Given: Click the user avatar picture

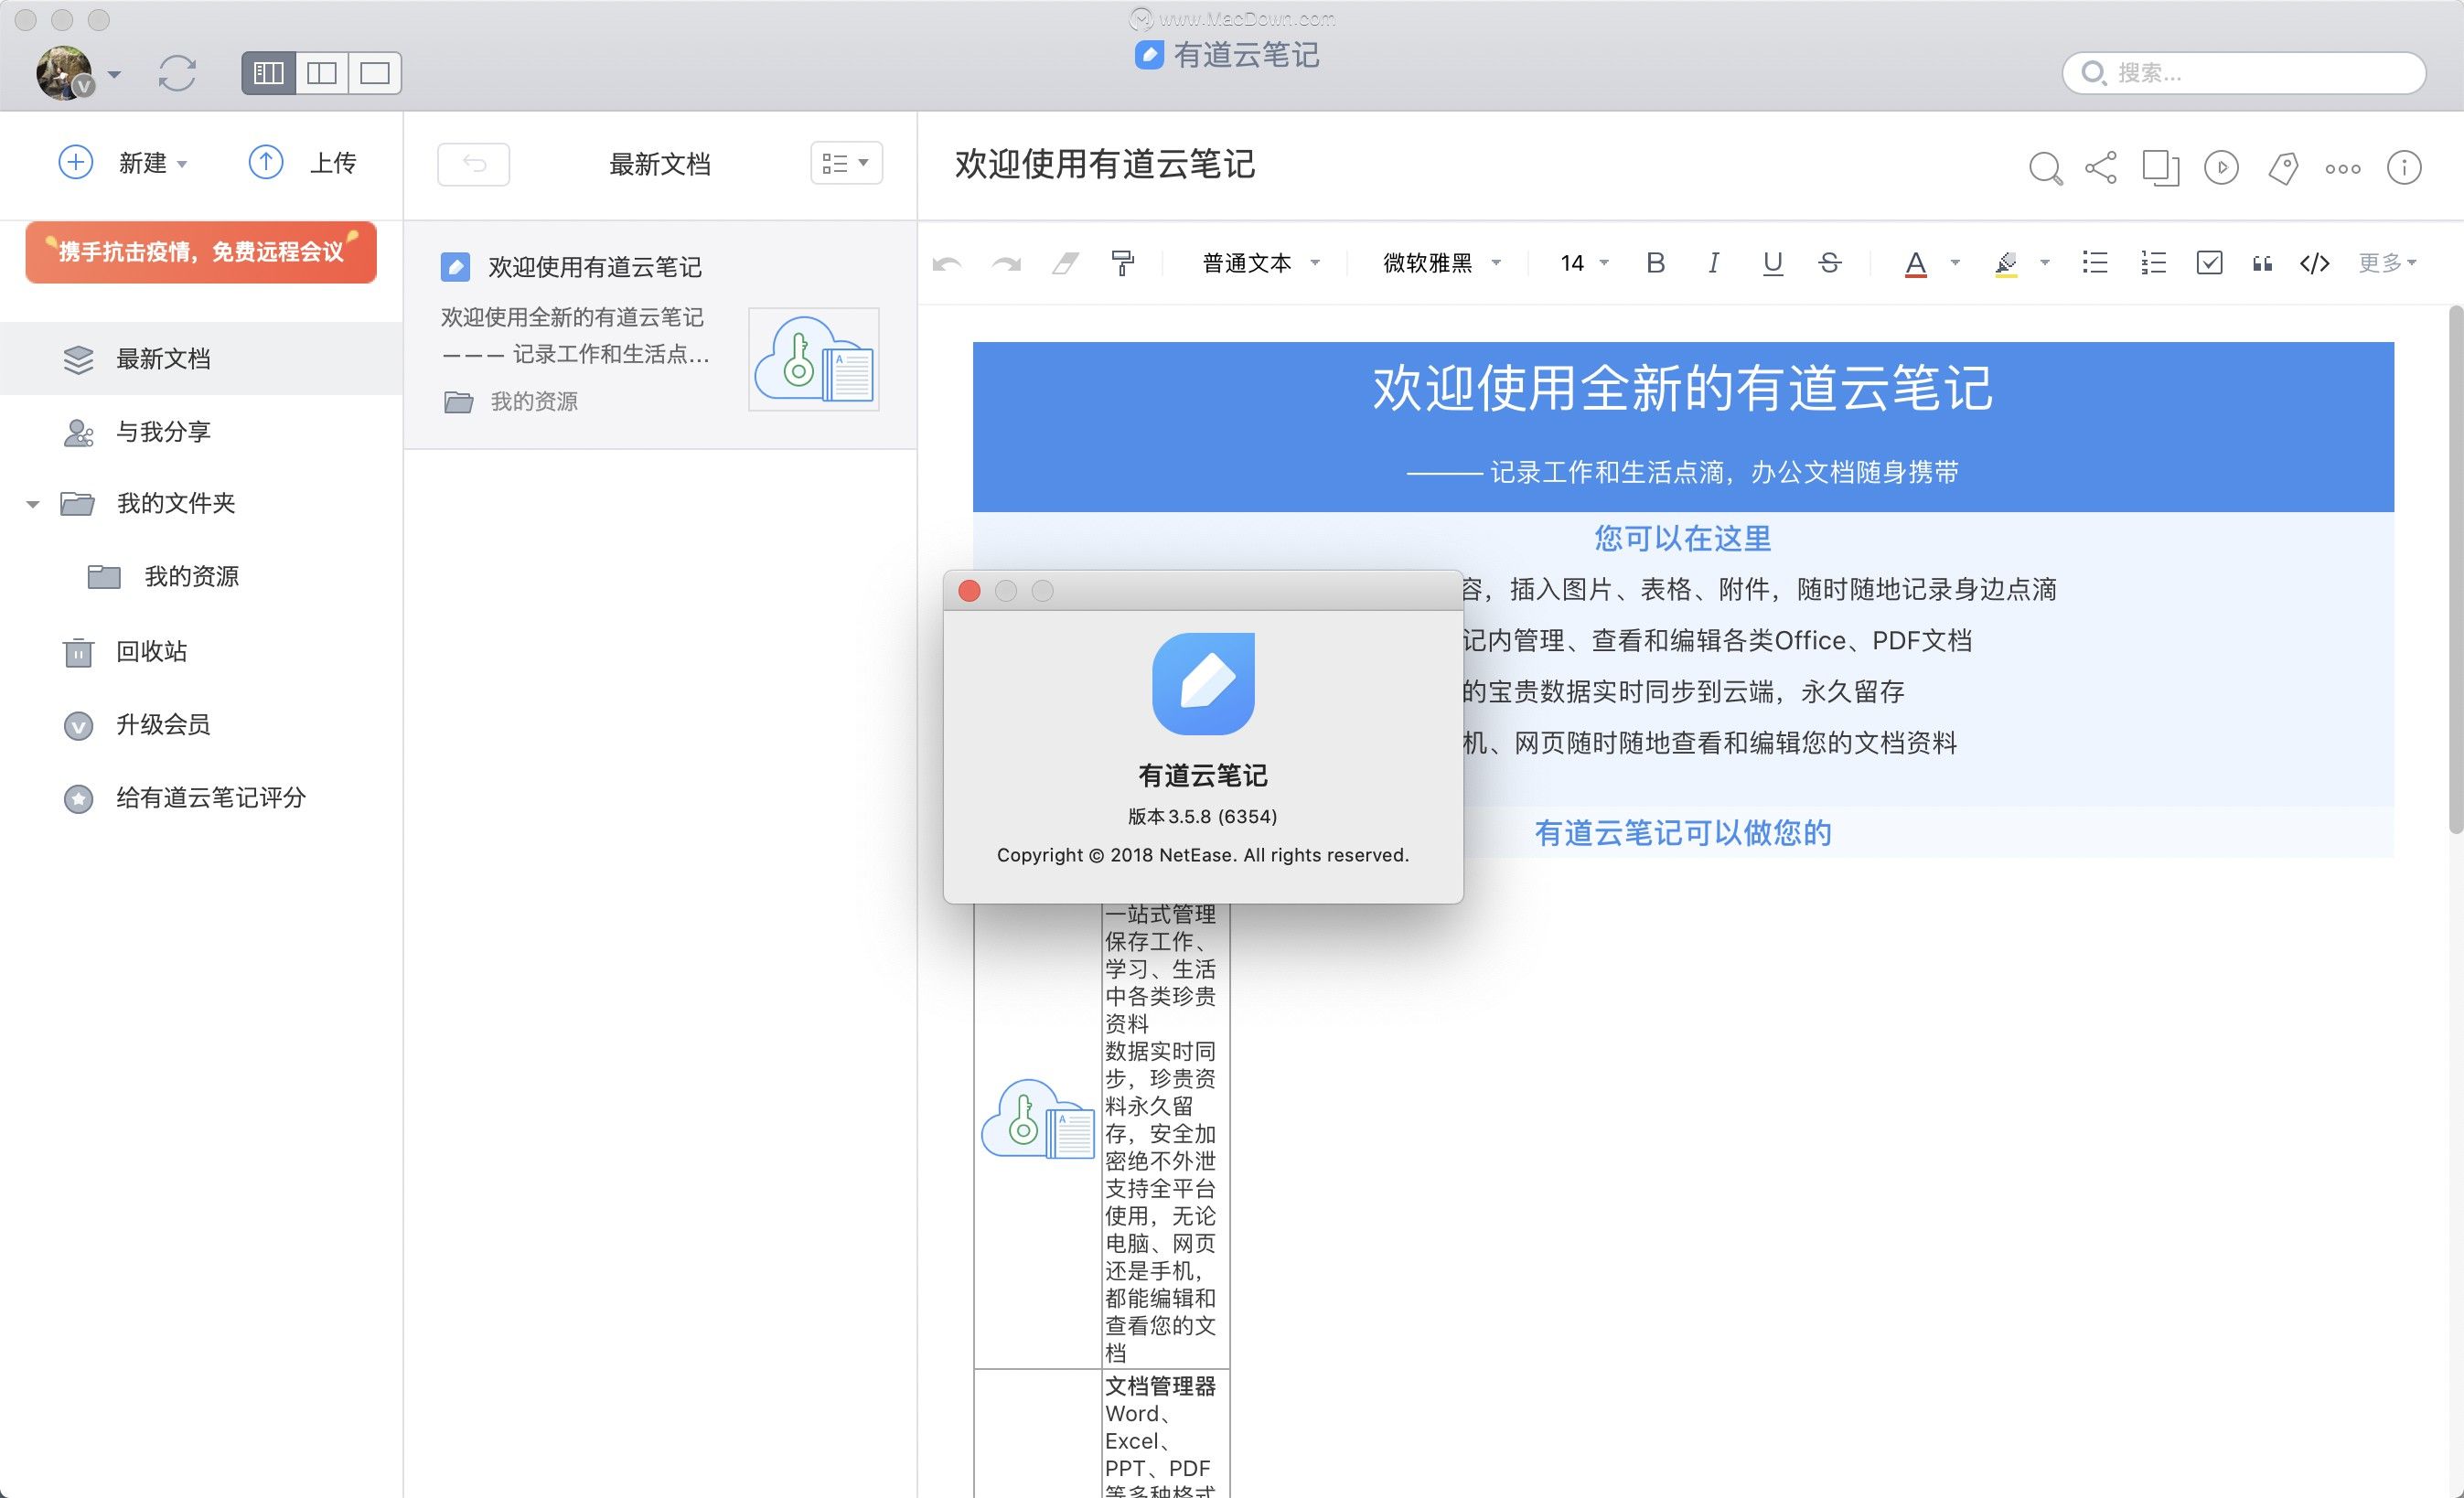Looking at the screenshot, I should coord(65,73).
